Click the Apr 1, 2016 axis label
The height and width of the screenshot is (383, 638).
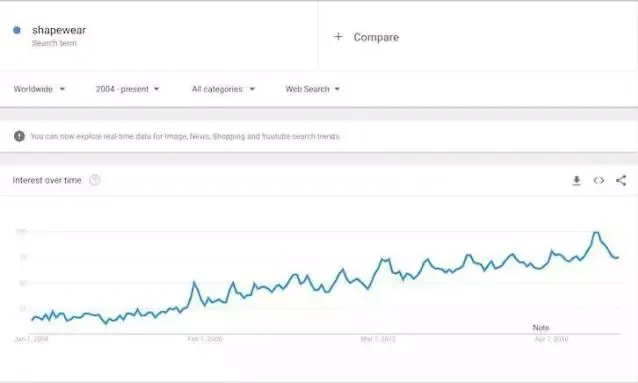click(551, 339)
